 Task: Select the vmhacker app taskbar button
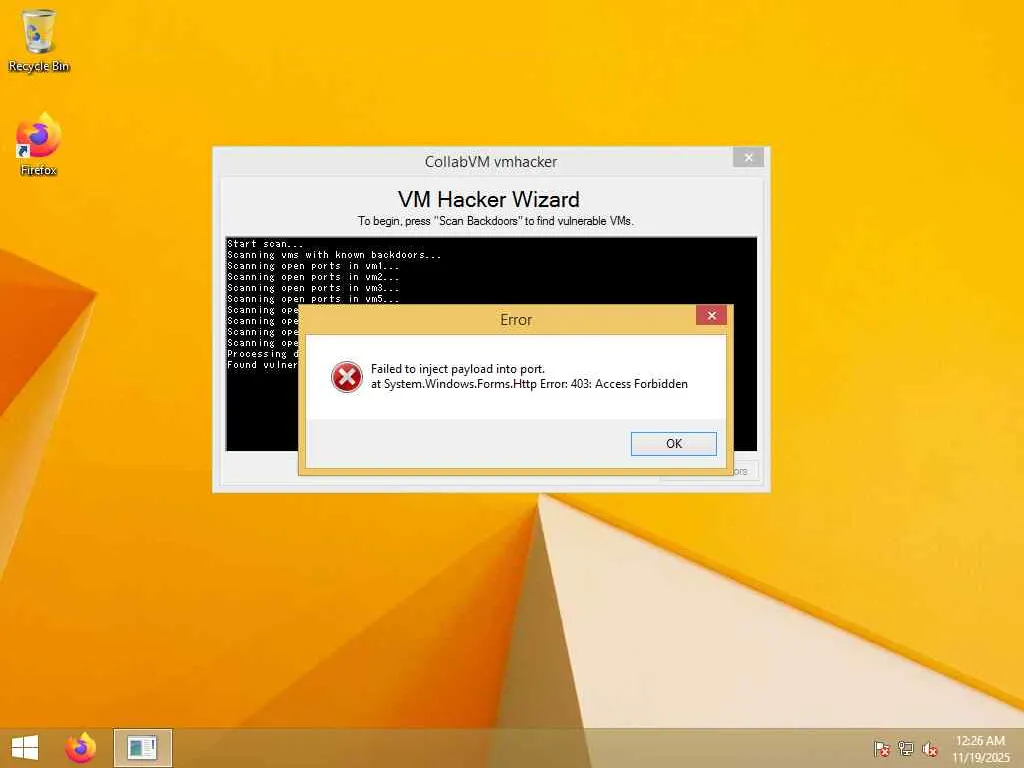142,748
